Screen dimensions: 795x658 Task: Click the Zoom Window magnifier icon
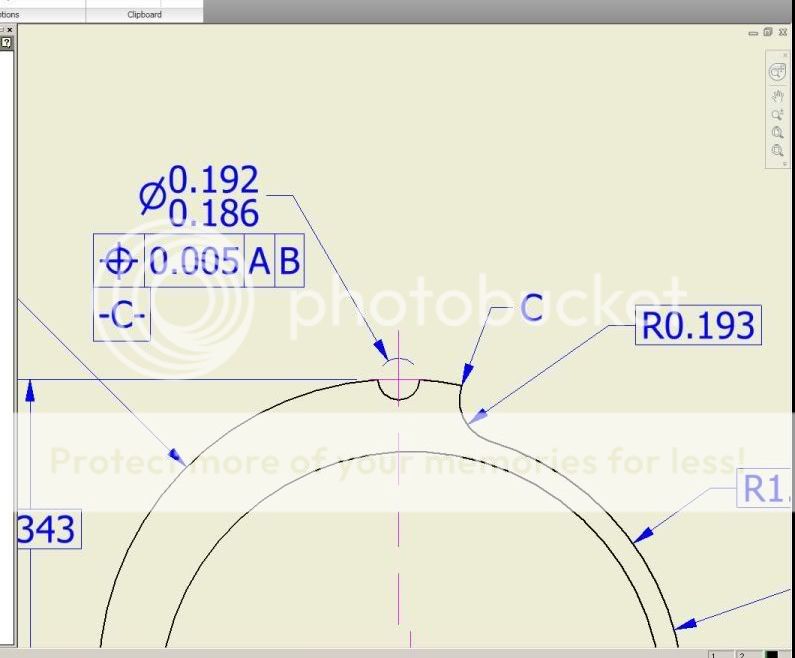pyautogui.click(x=777, y=133)
